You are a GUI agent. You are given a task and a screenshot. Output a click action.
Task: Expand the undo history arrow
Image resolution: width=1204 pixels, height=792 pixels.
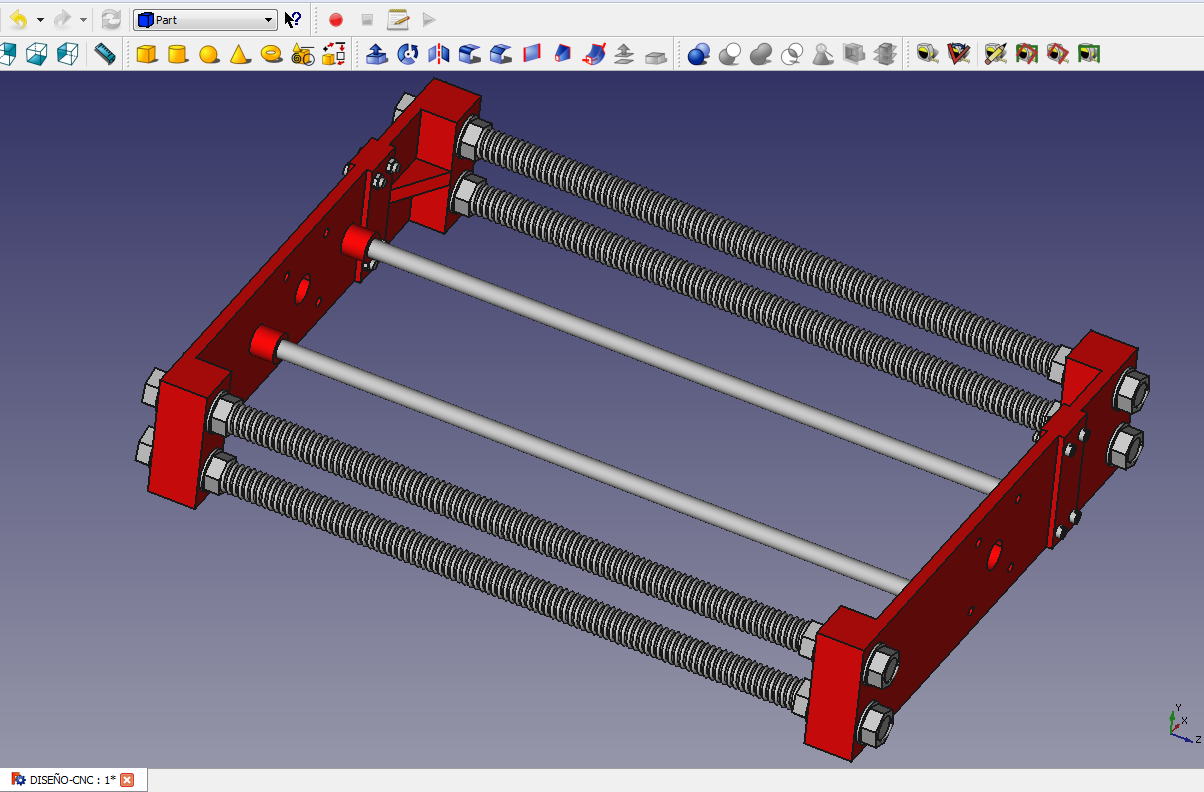(40, 20)
